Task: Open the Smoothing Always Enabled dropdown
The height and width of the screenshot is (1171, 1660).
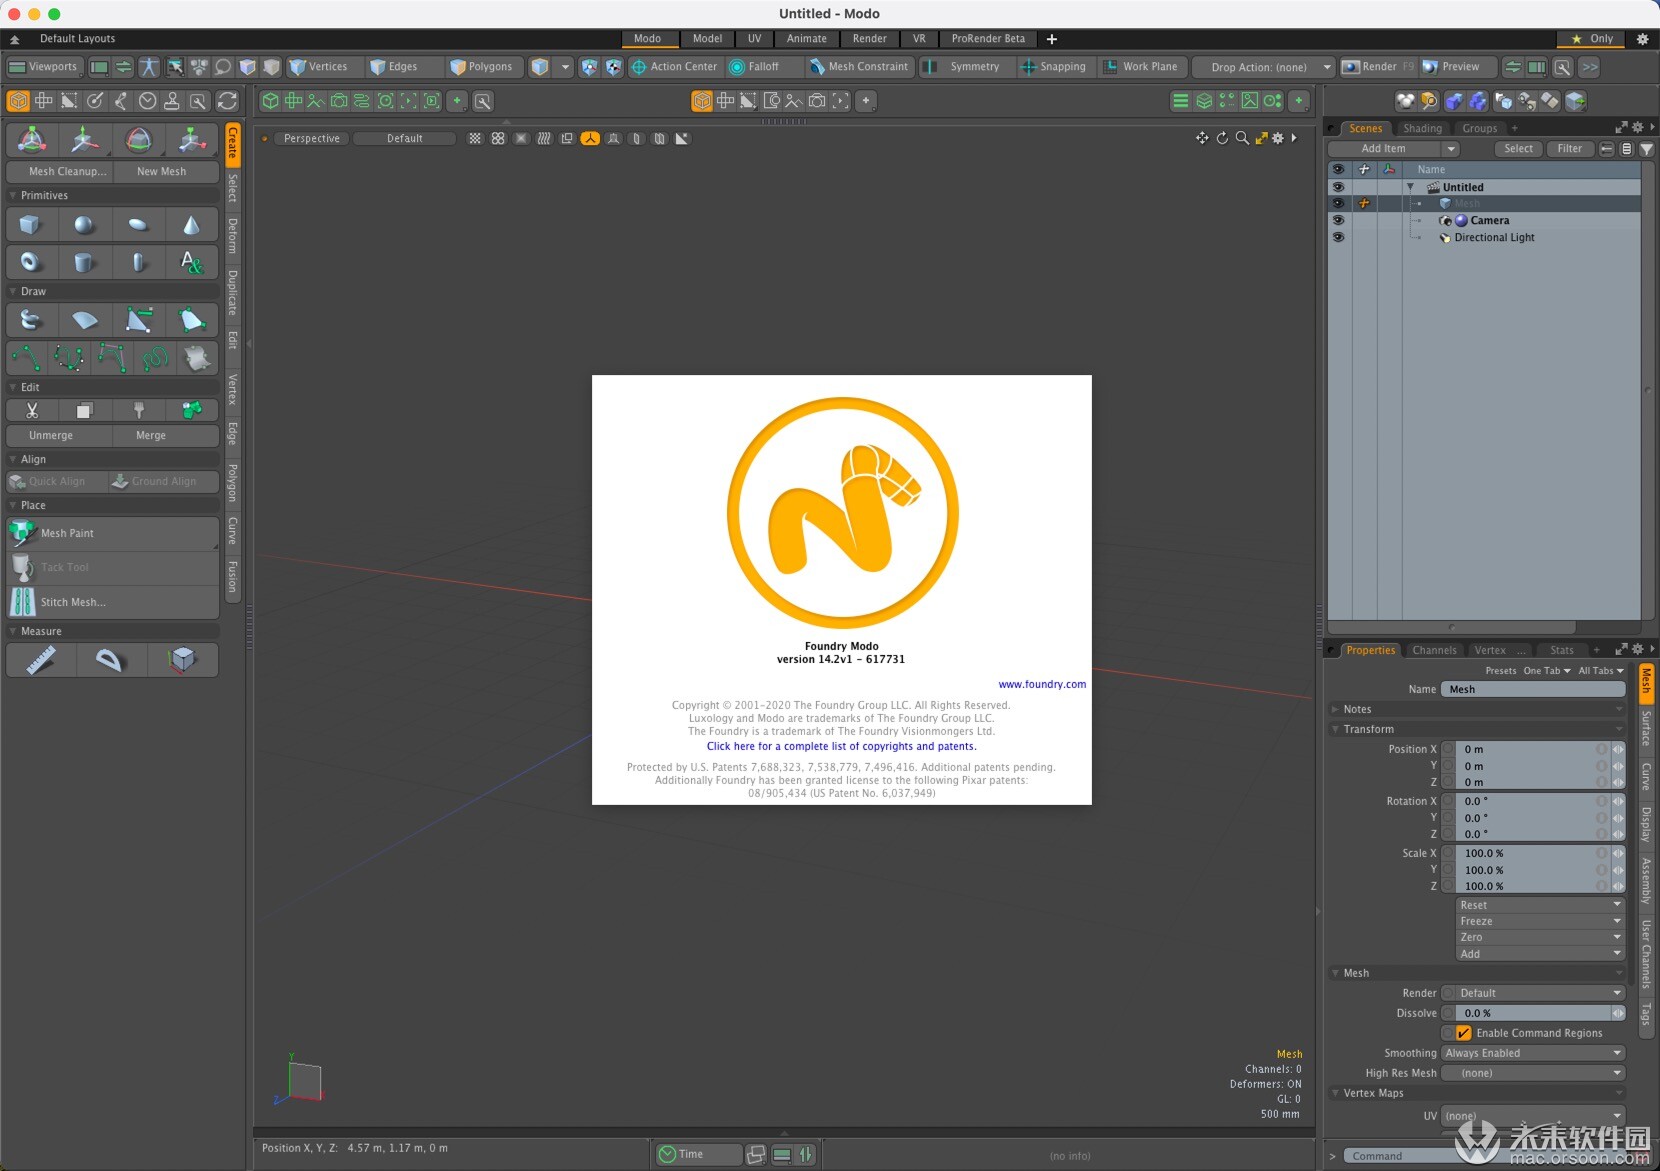Action: 1533,1053
